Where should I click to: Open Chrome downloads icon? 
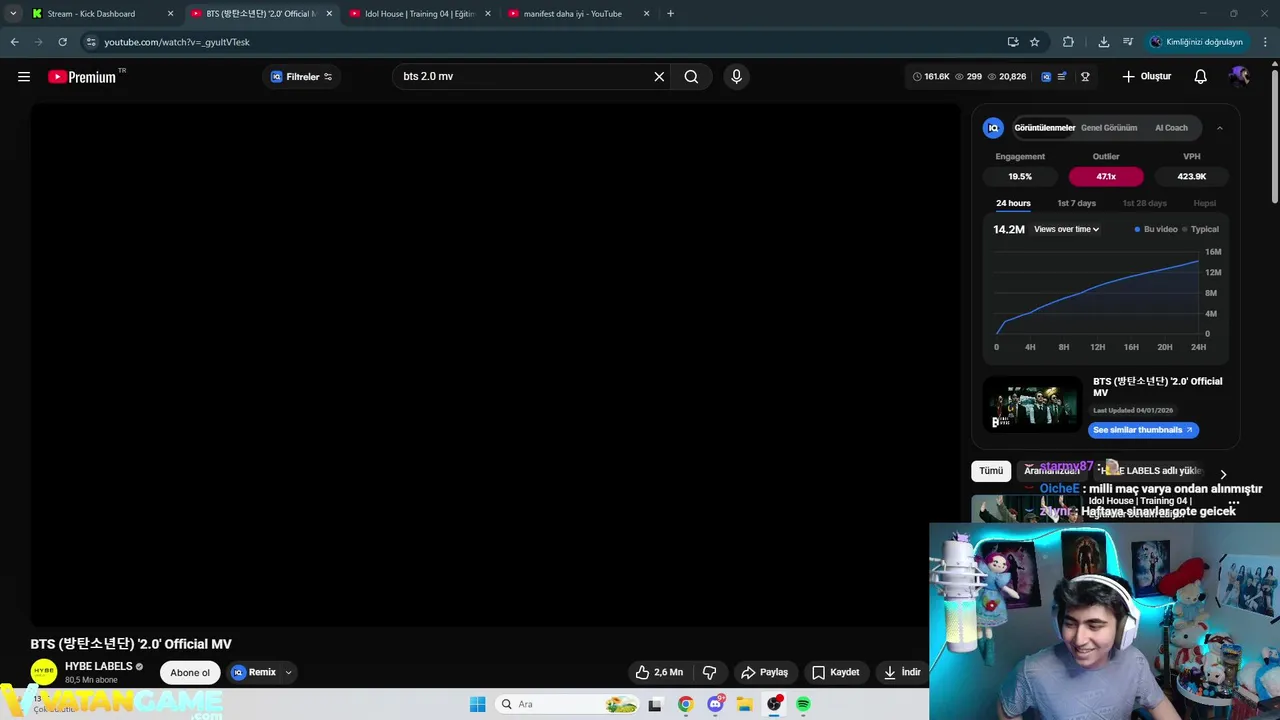click(1104, 42)
